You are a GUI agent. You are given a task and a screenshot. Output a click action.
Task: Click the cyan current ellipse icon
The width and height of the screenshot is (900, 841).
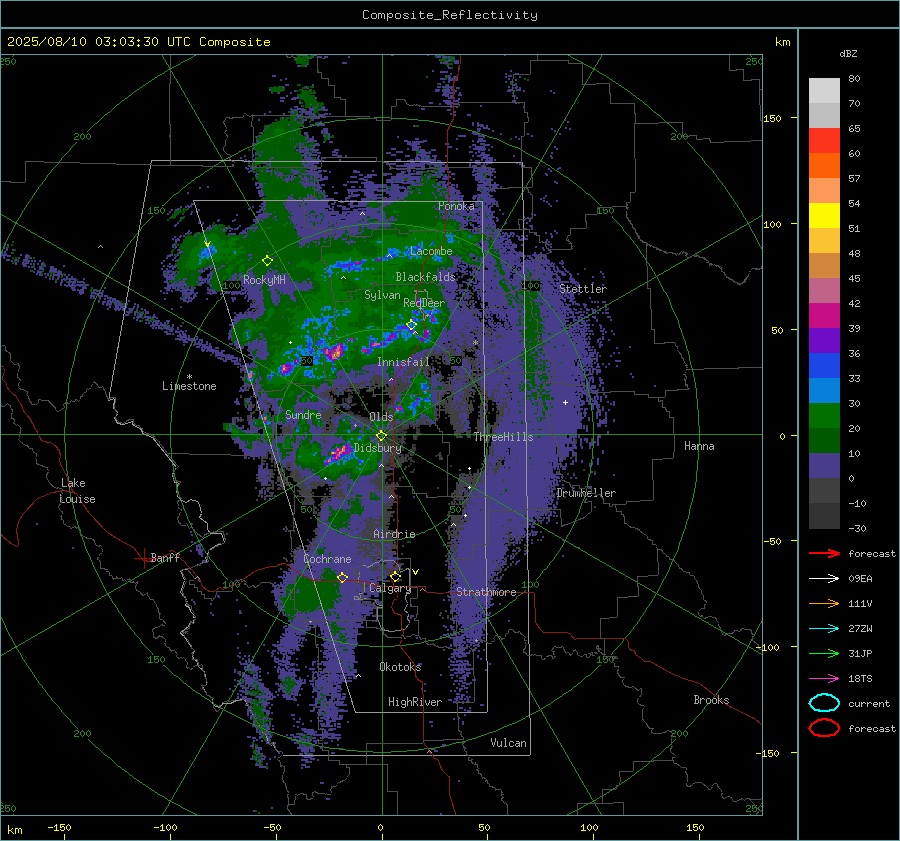pos(824,703)
